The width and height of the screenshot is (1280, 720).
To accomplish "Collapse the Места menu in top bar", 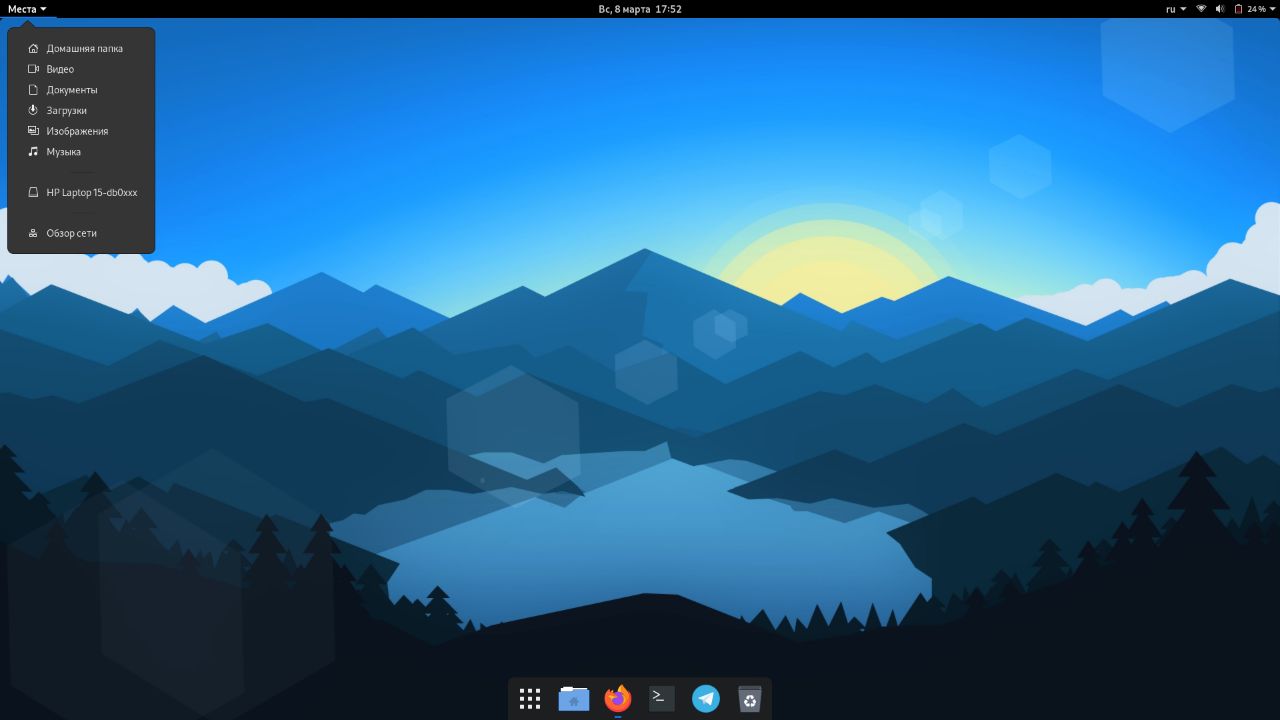I will pos(27,9).
